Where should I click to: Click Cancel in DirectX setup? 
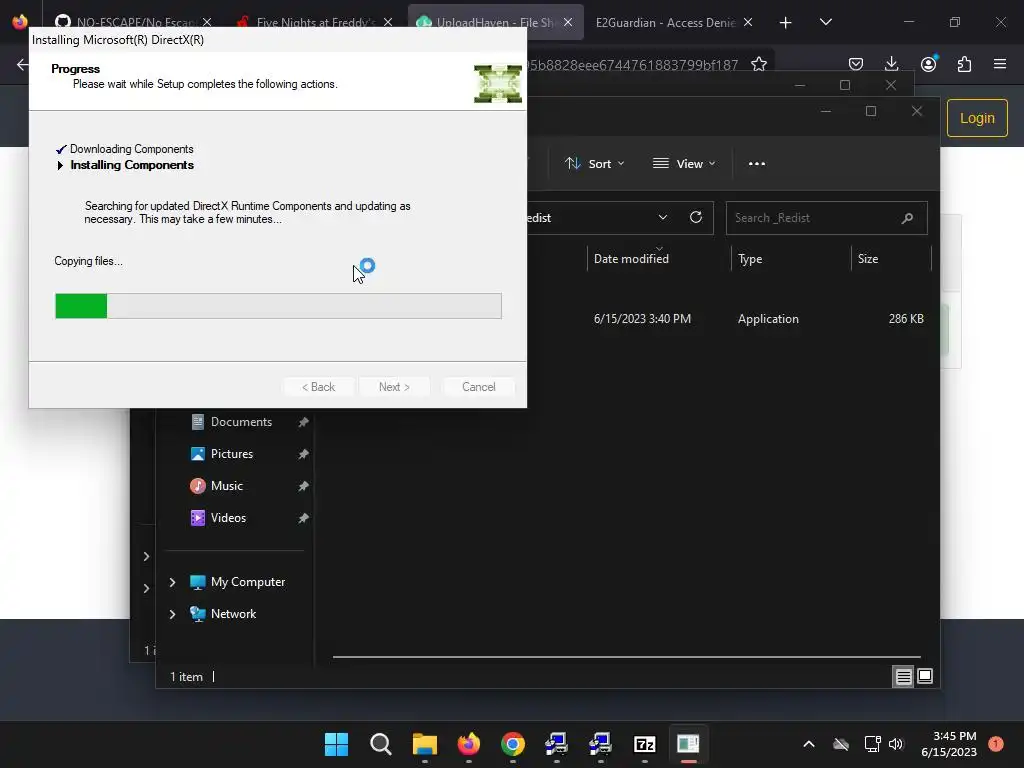(x=479, y=387)
